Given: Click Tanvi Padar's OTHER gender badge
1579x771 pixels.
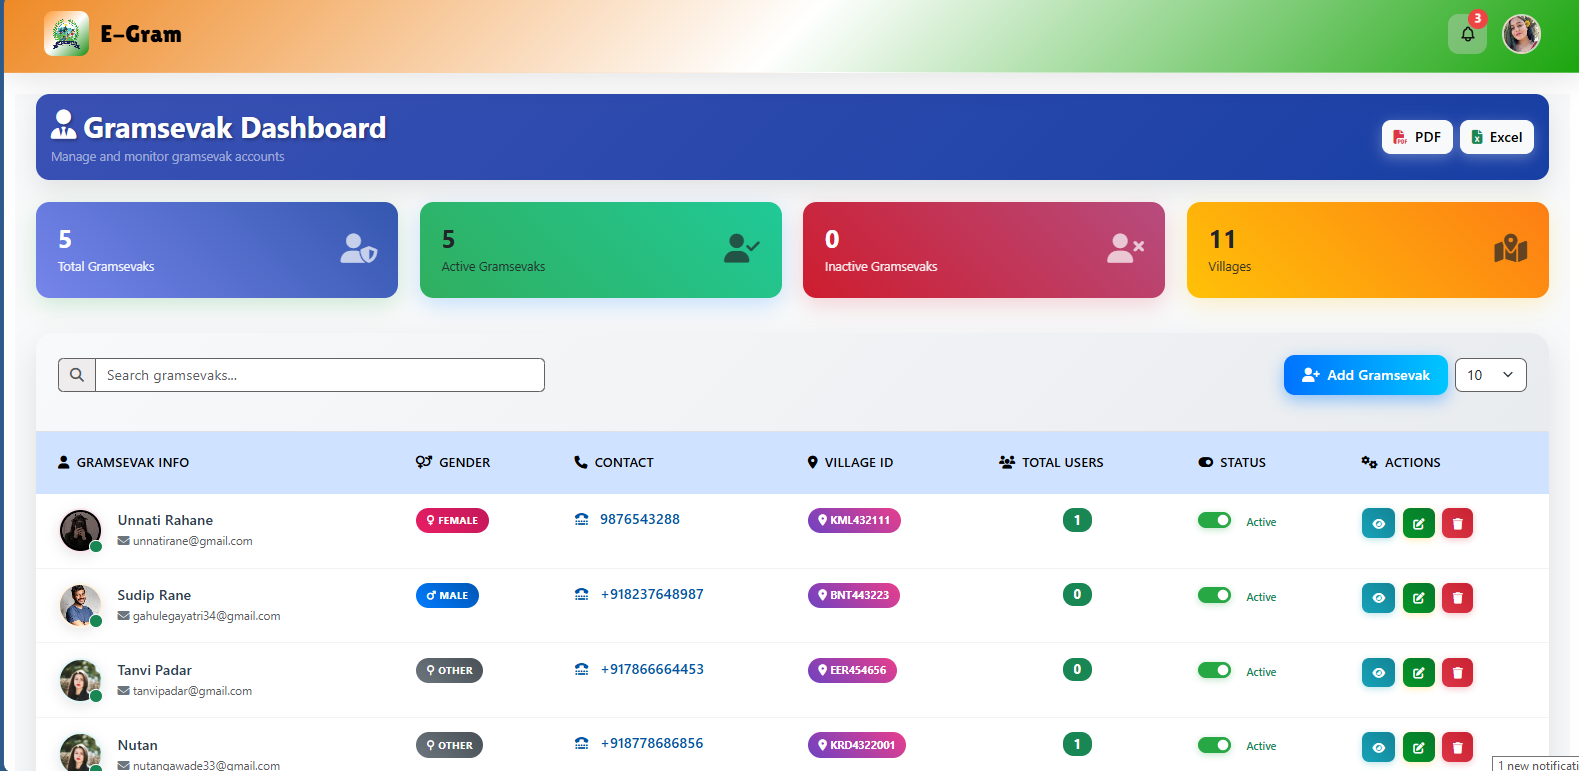Looking at the screenshot, I should pos(449,670).
